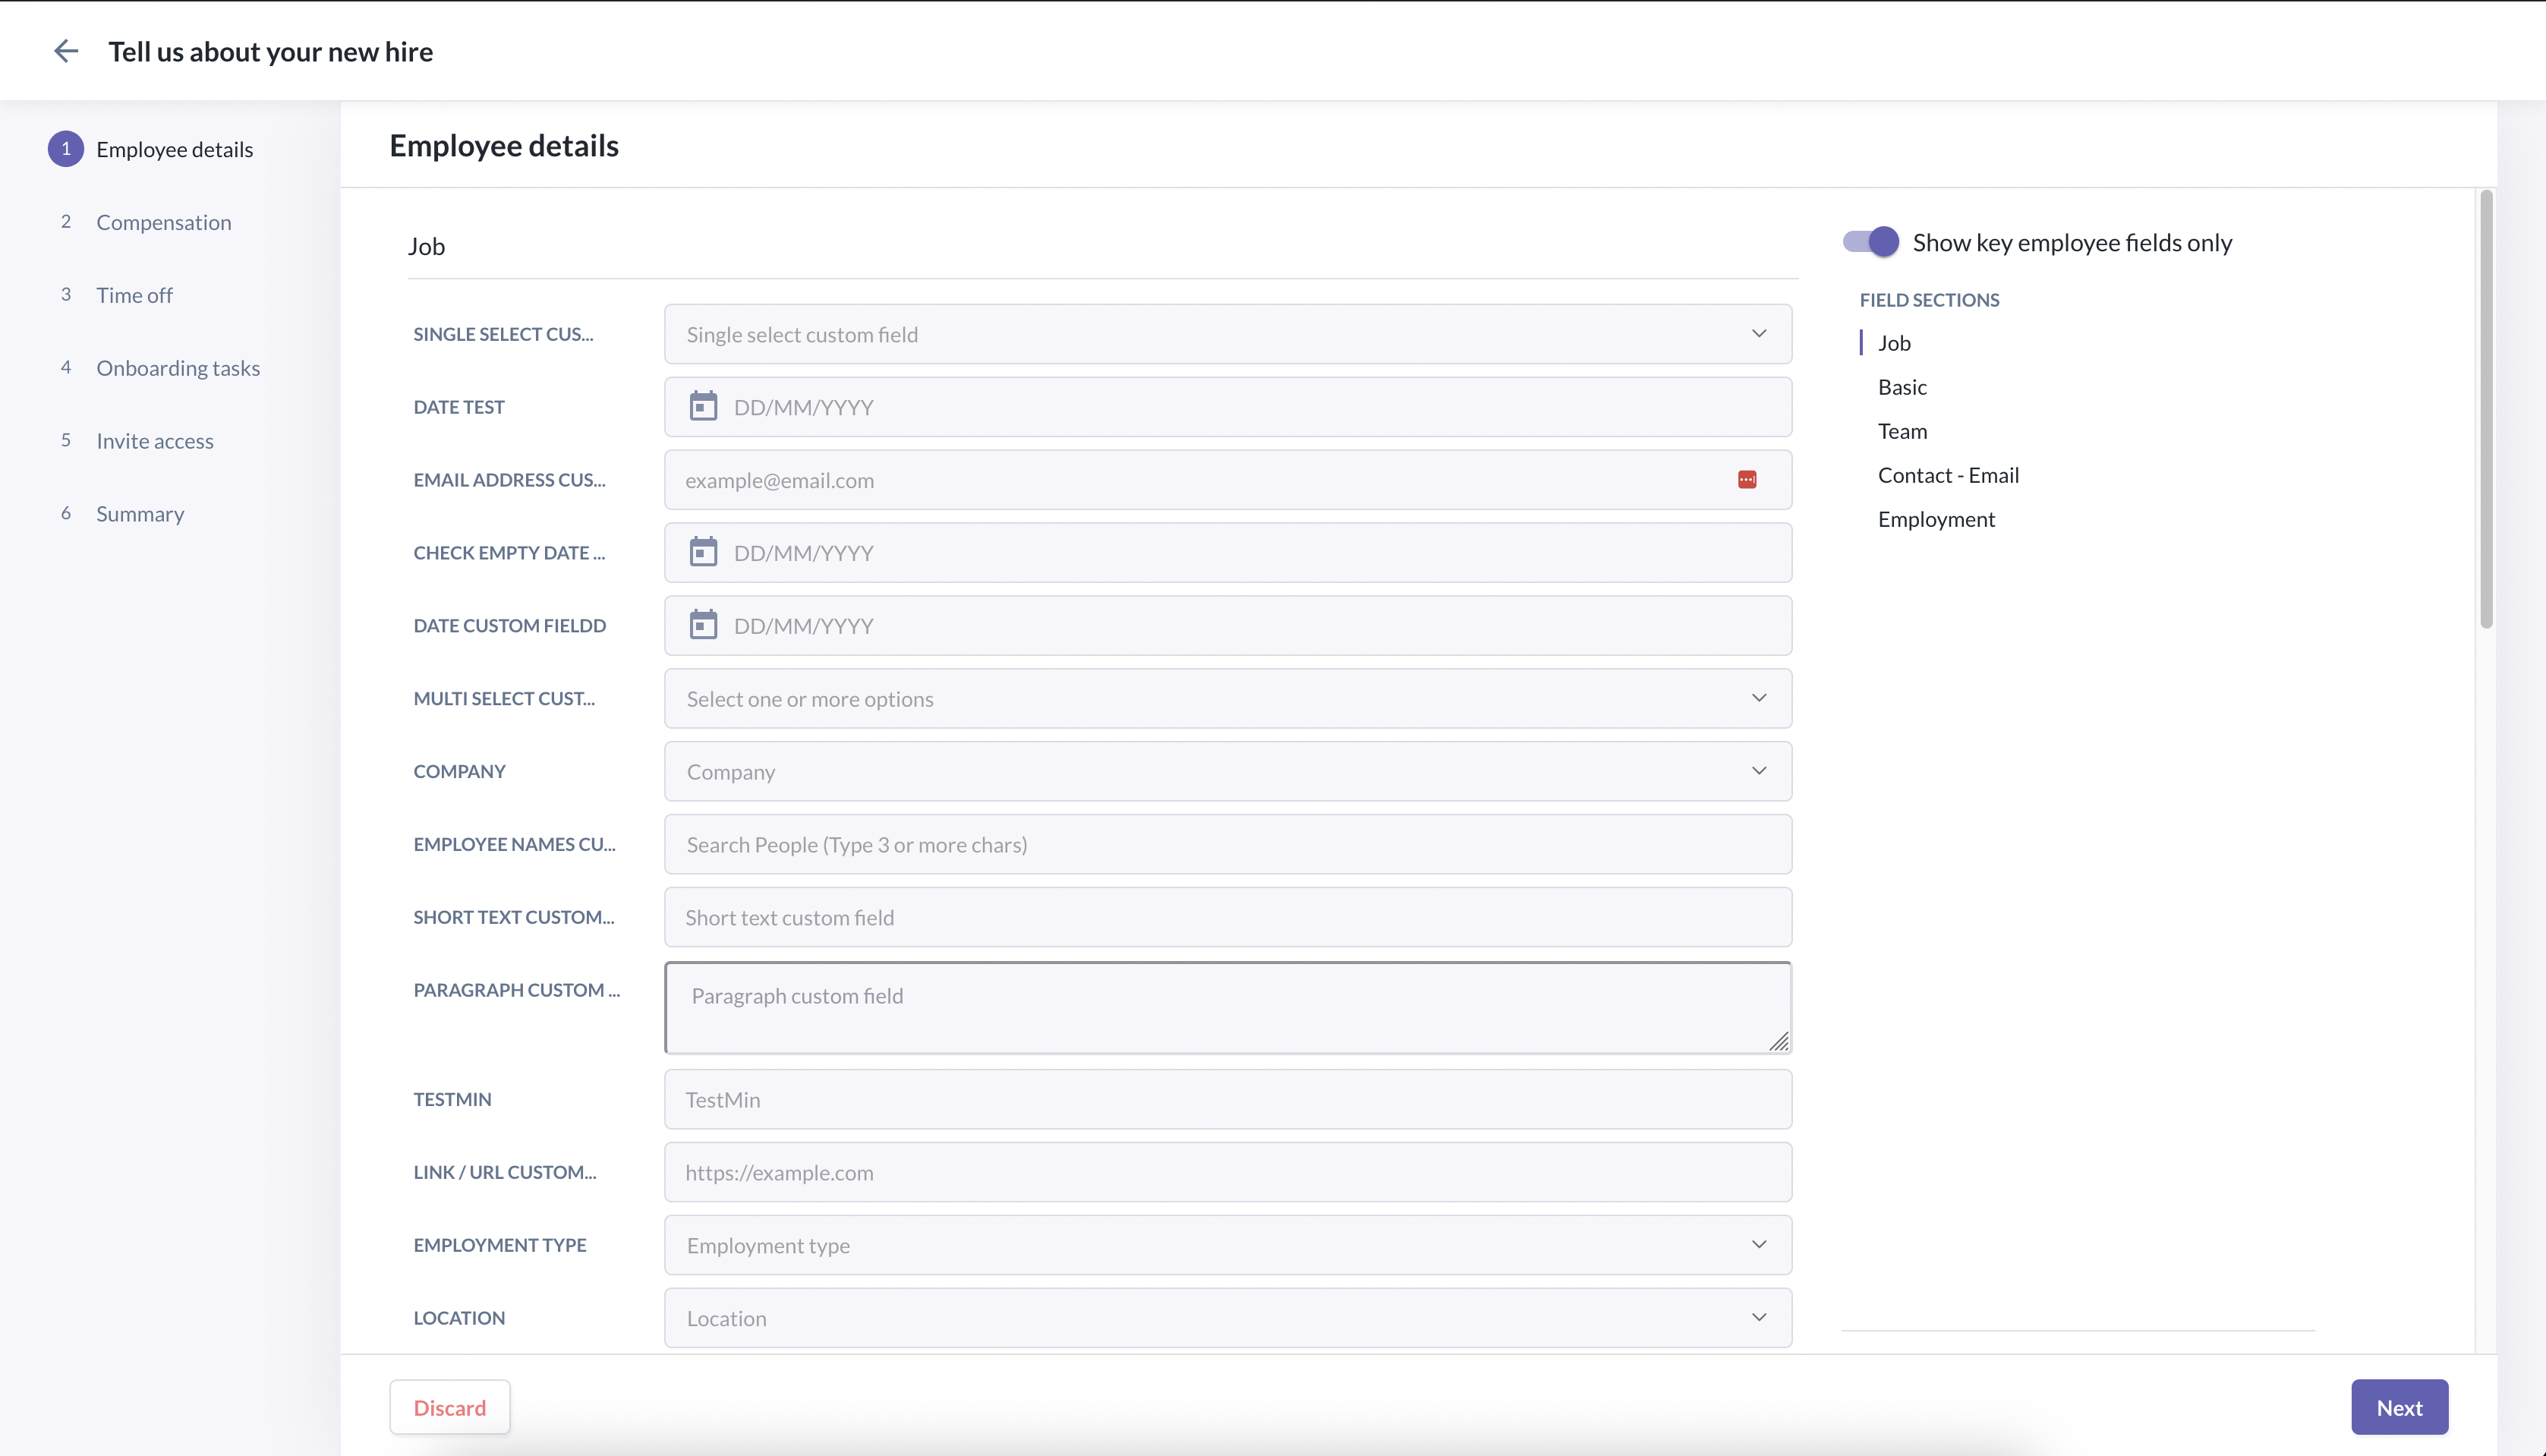Expand Employment type dropdown
This screenshot has width=2546, height=1456.
[x=1227, y=1245]
